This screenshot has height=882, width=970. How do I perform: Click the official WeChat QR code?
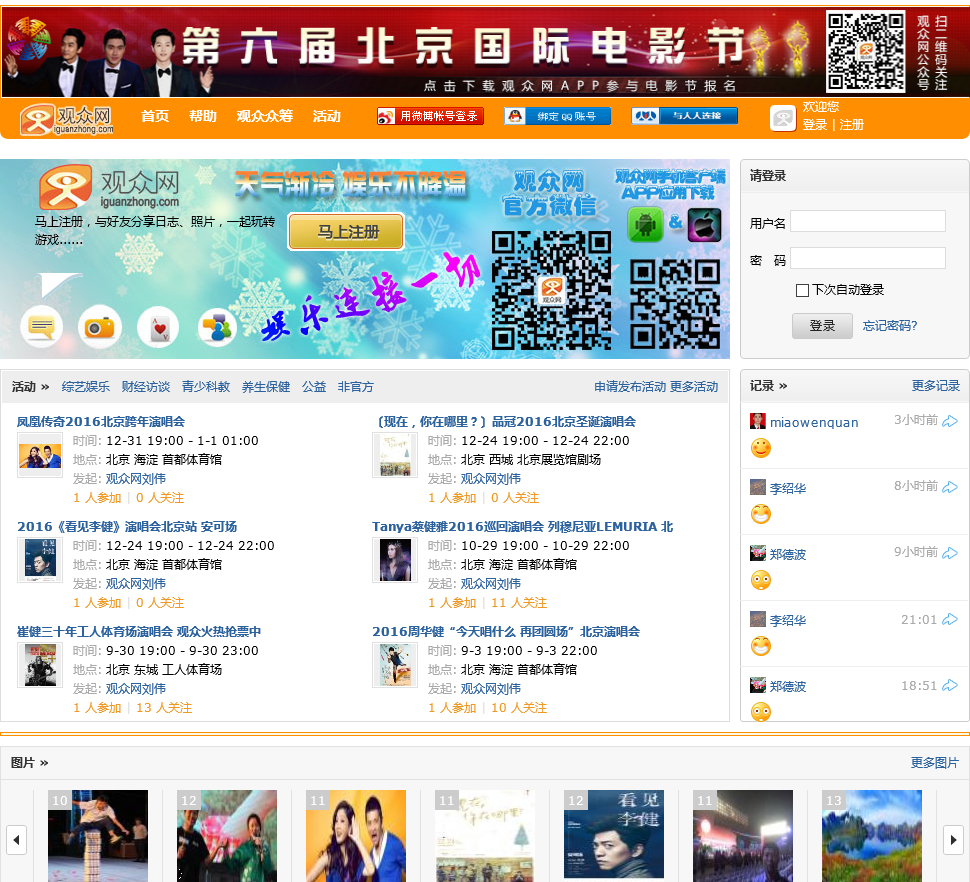[x=551, y=290]
